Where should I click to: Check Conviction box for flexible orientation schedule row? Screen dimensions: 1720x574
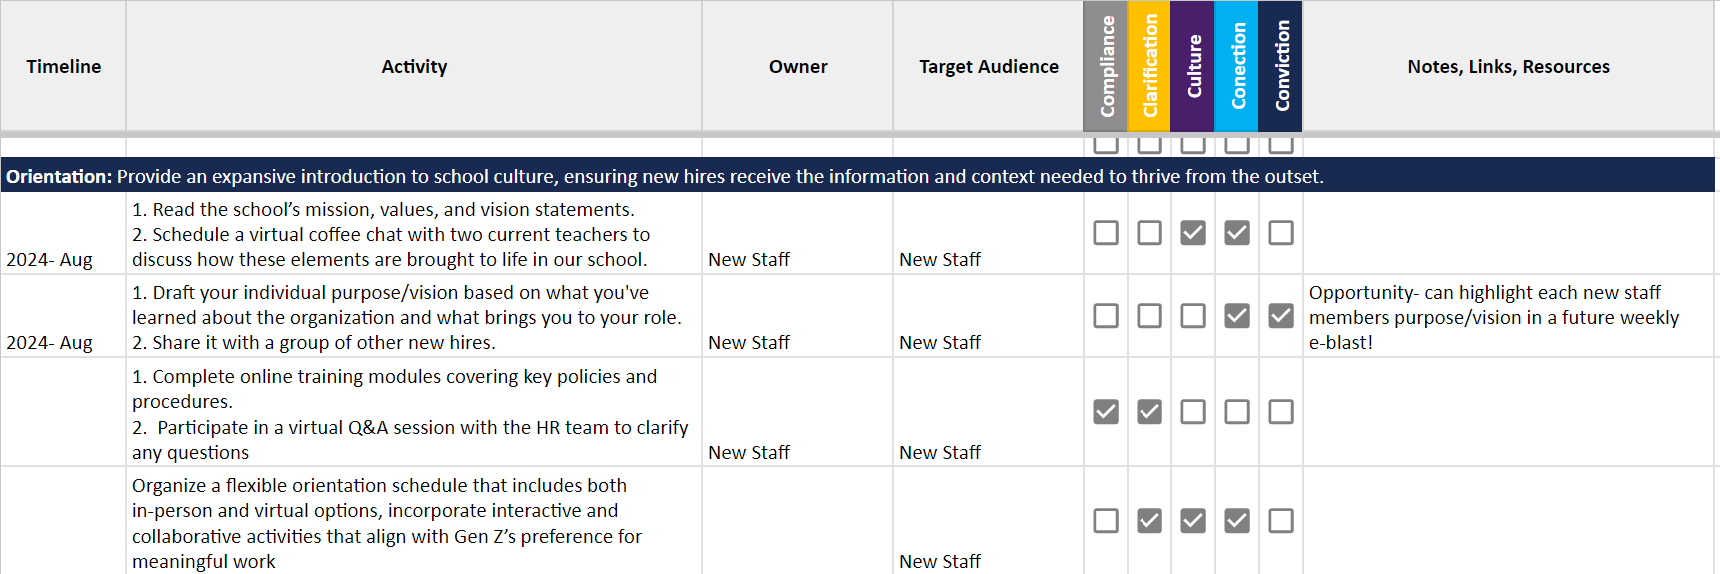tap(1281, 521)
